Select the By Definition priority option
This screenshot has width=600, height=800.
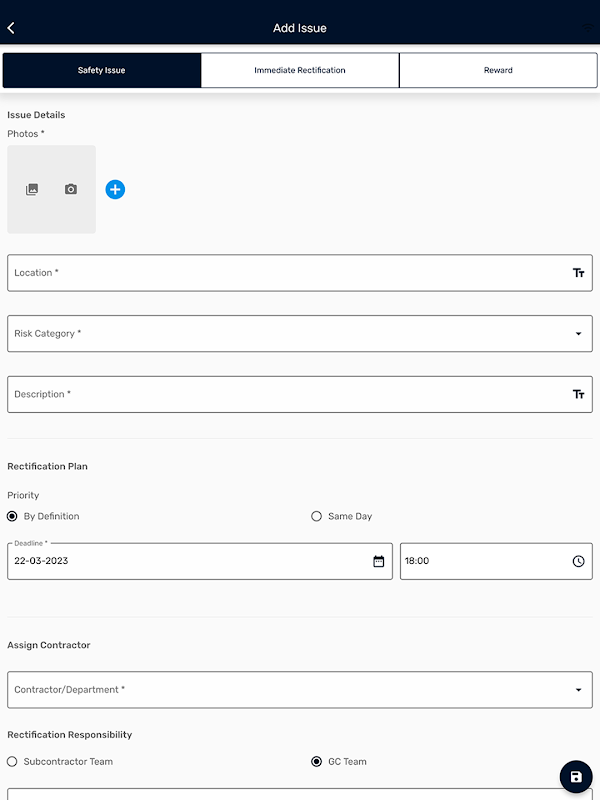pos(12,517)
